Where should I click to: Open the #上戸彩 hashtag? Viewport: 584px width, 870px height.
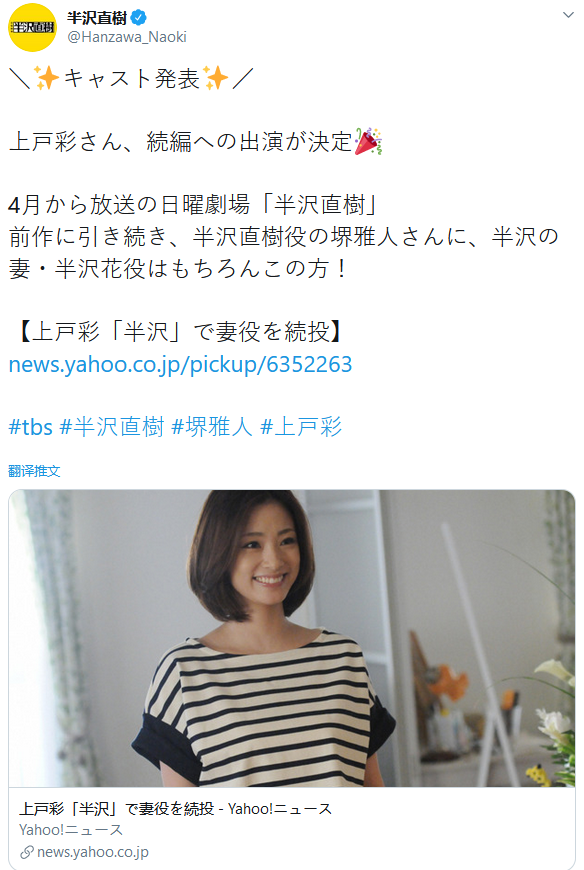point(301,427)
